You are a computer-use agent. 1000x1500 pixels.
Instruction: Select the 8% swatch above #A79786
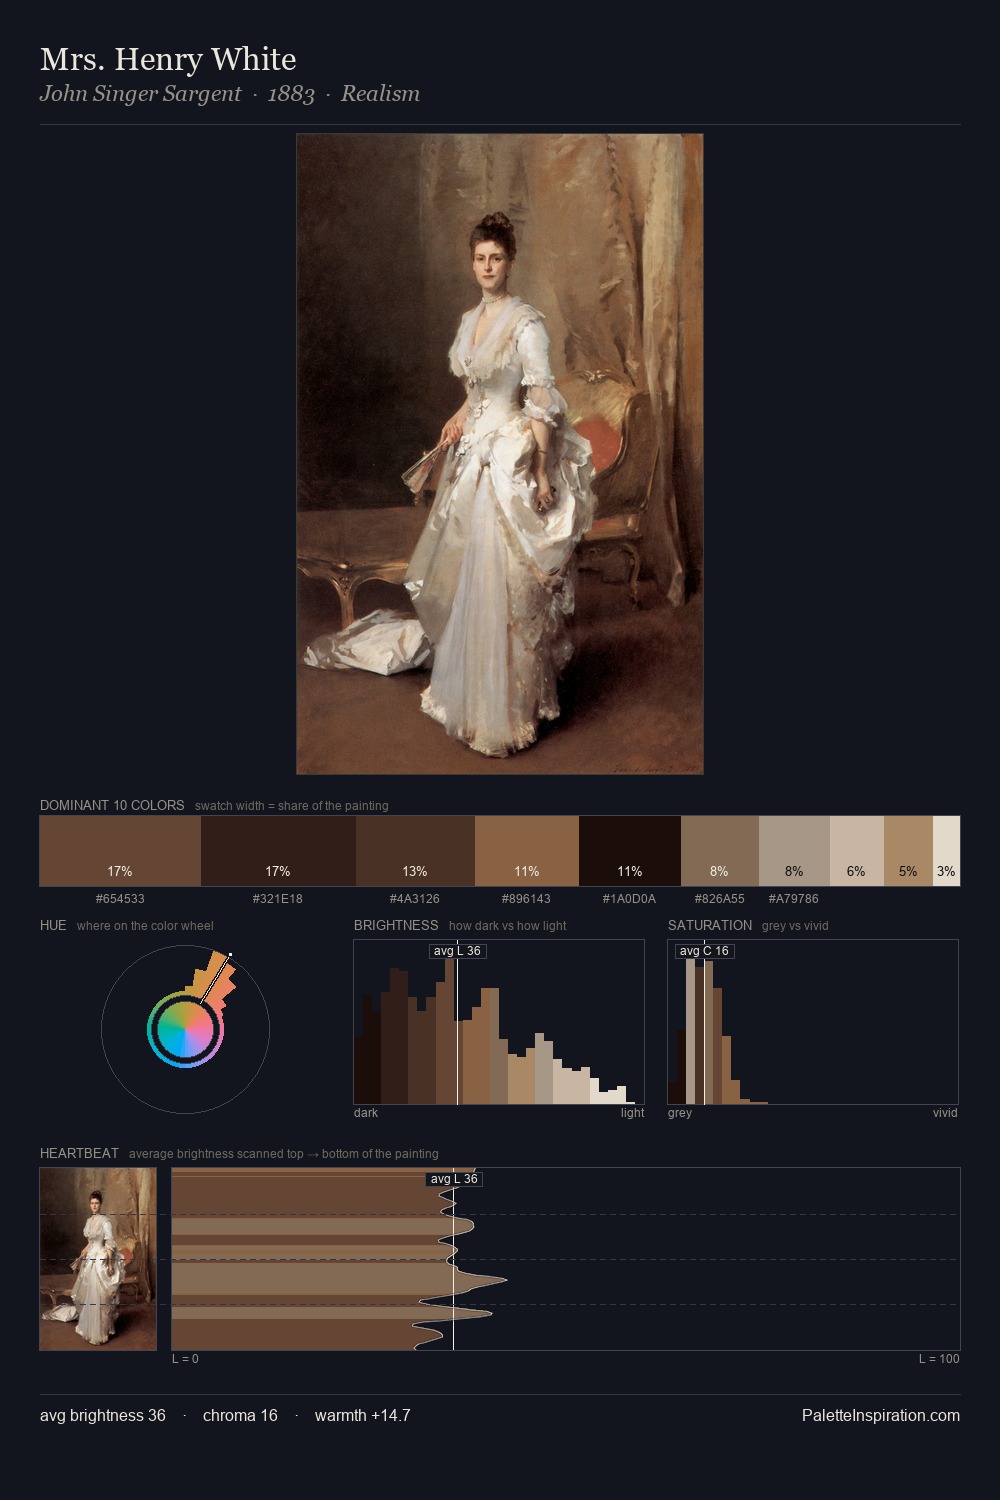coord(794,851)
